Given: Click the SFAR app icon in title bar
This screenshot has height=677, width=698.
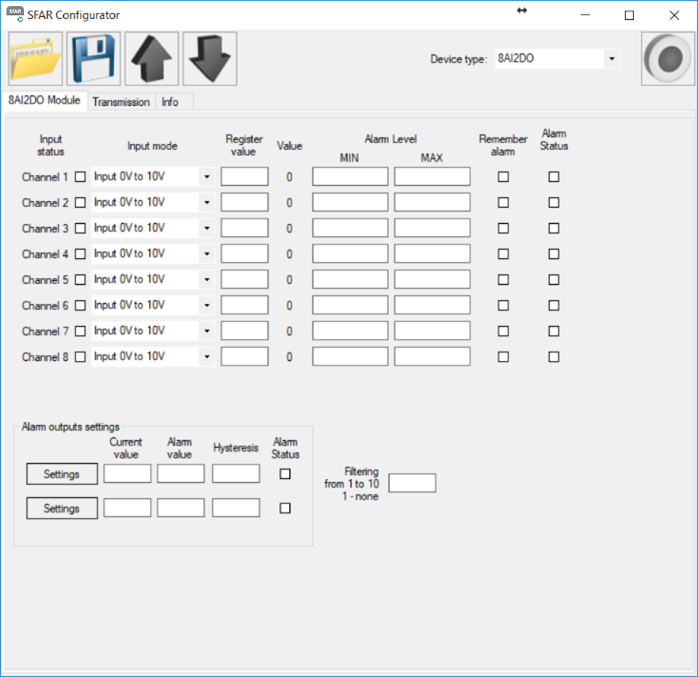Looking at the screenshot, I should coord(15,15).
